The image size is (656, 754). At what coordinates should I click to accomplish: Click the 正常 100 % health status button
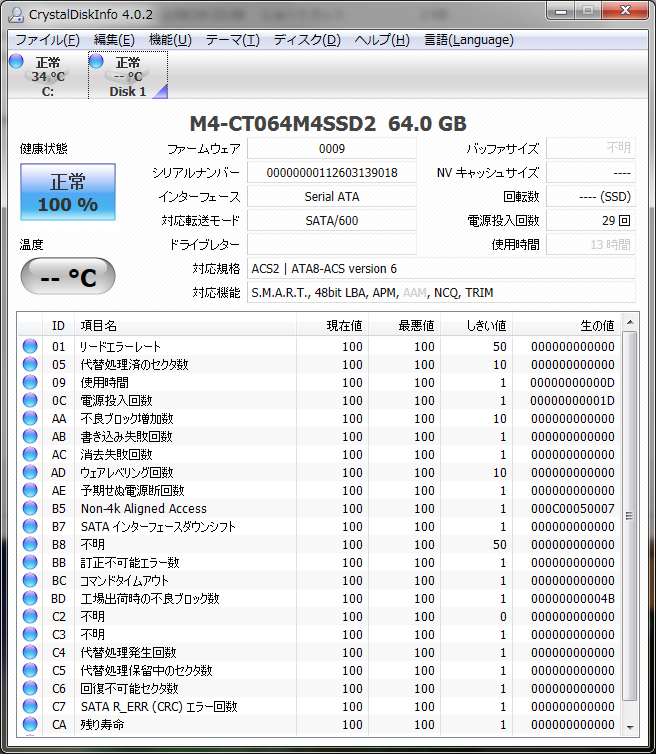tap(68, 192)
